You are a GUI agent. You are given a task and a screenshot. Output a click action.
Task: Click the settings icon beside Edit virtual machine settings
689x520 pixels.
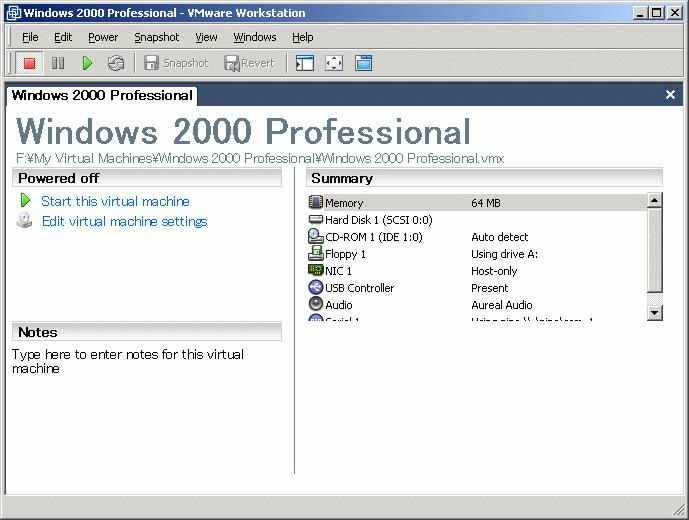[x=25, y=221]
